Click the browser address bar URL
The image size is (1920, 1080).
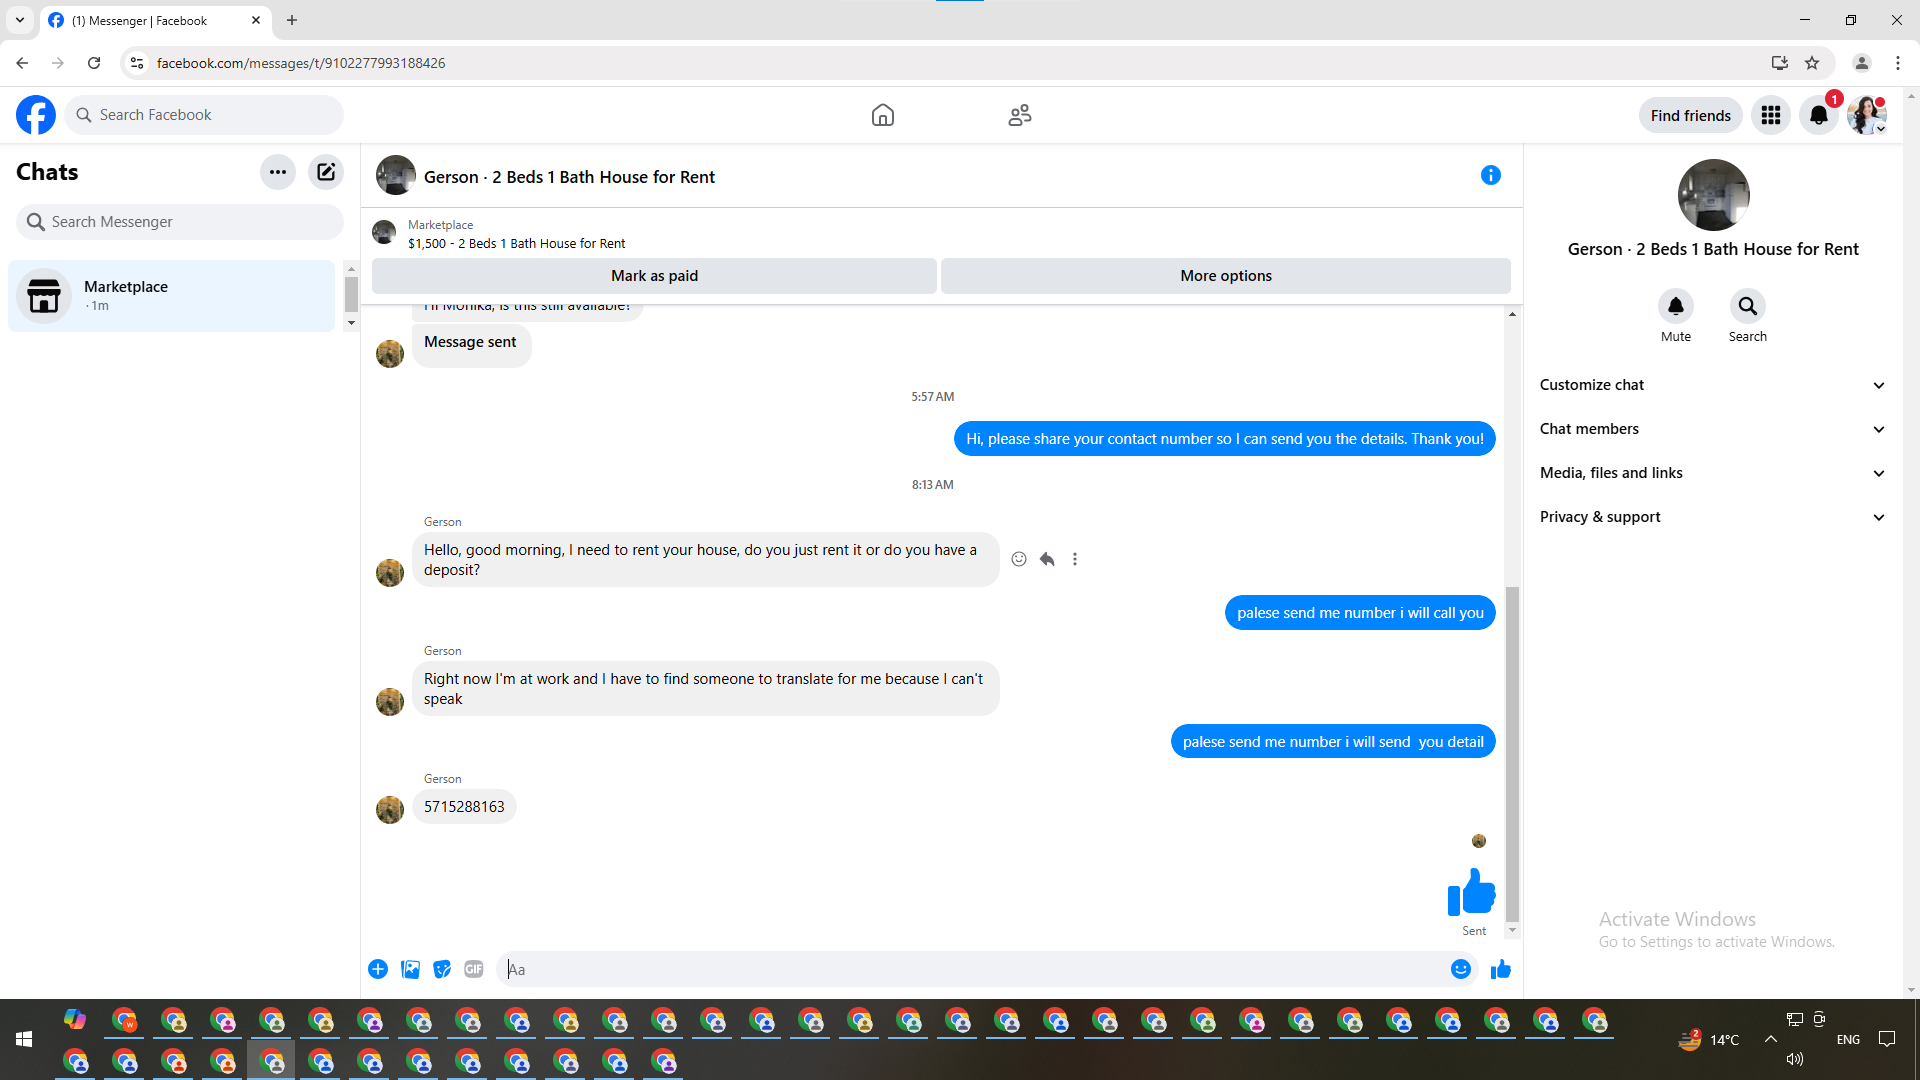[x=301, y=63]
